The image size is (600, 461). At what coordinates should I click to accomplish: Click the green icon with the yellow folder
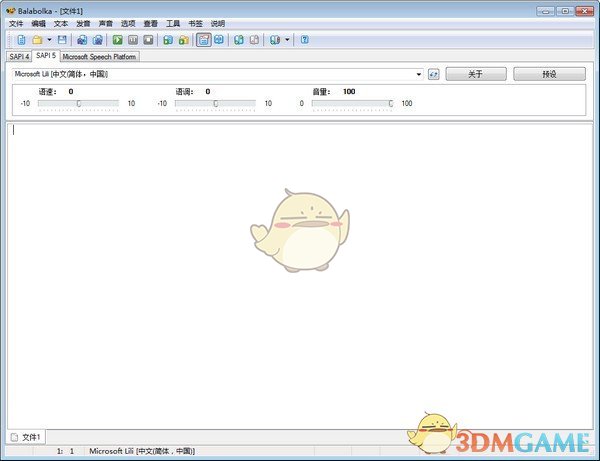[184, 40]
